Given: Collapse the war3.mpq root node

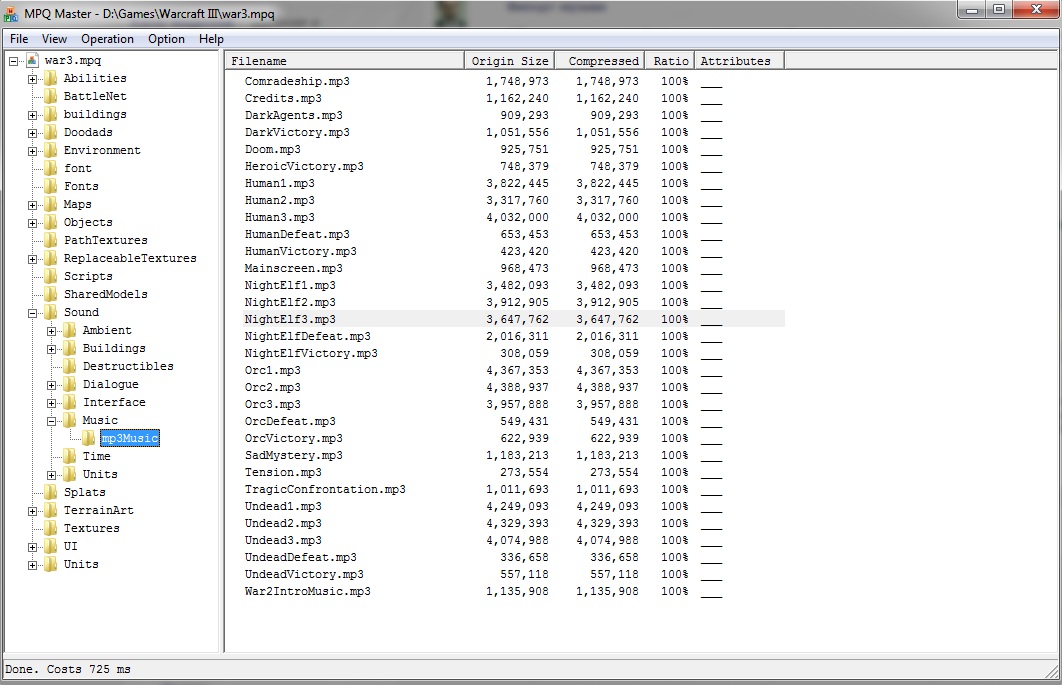Looking at the screenshot, I should [14, 61].
